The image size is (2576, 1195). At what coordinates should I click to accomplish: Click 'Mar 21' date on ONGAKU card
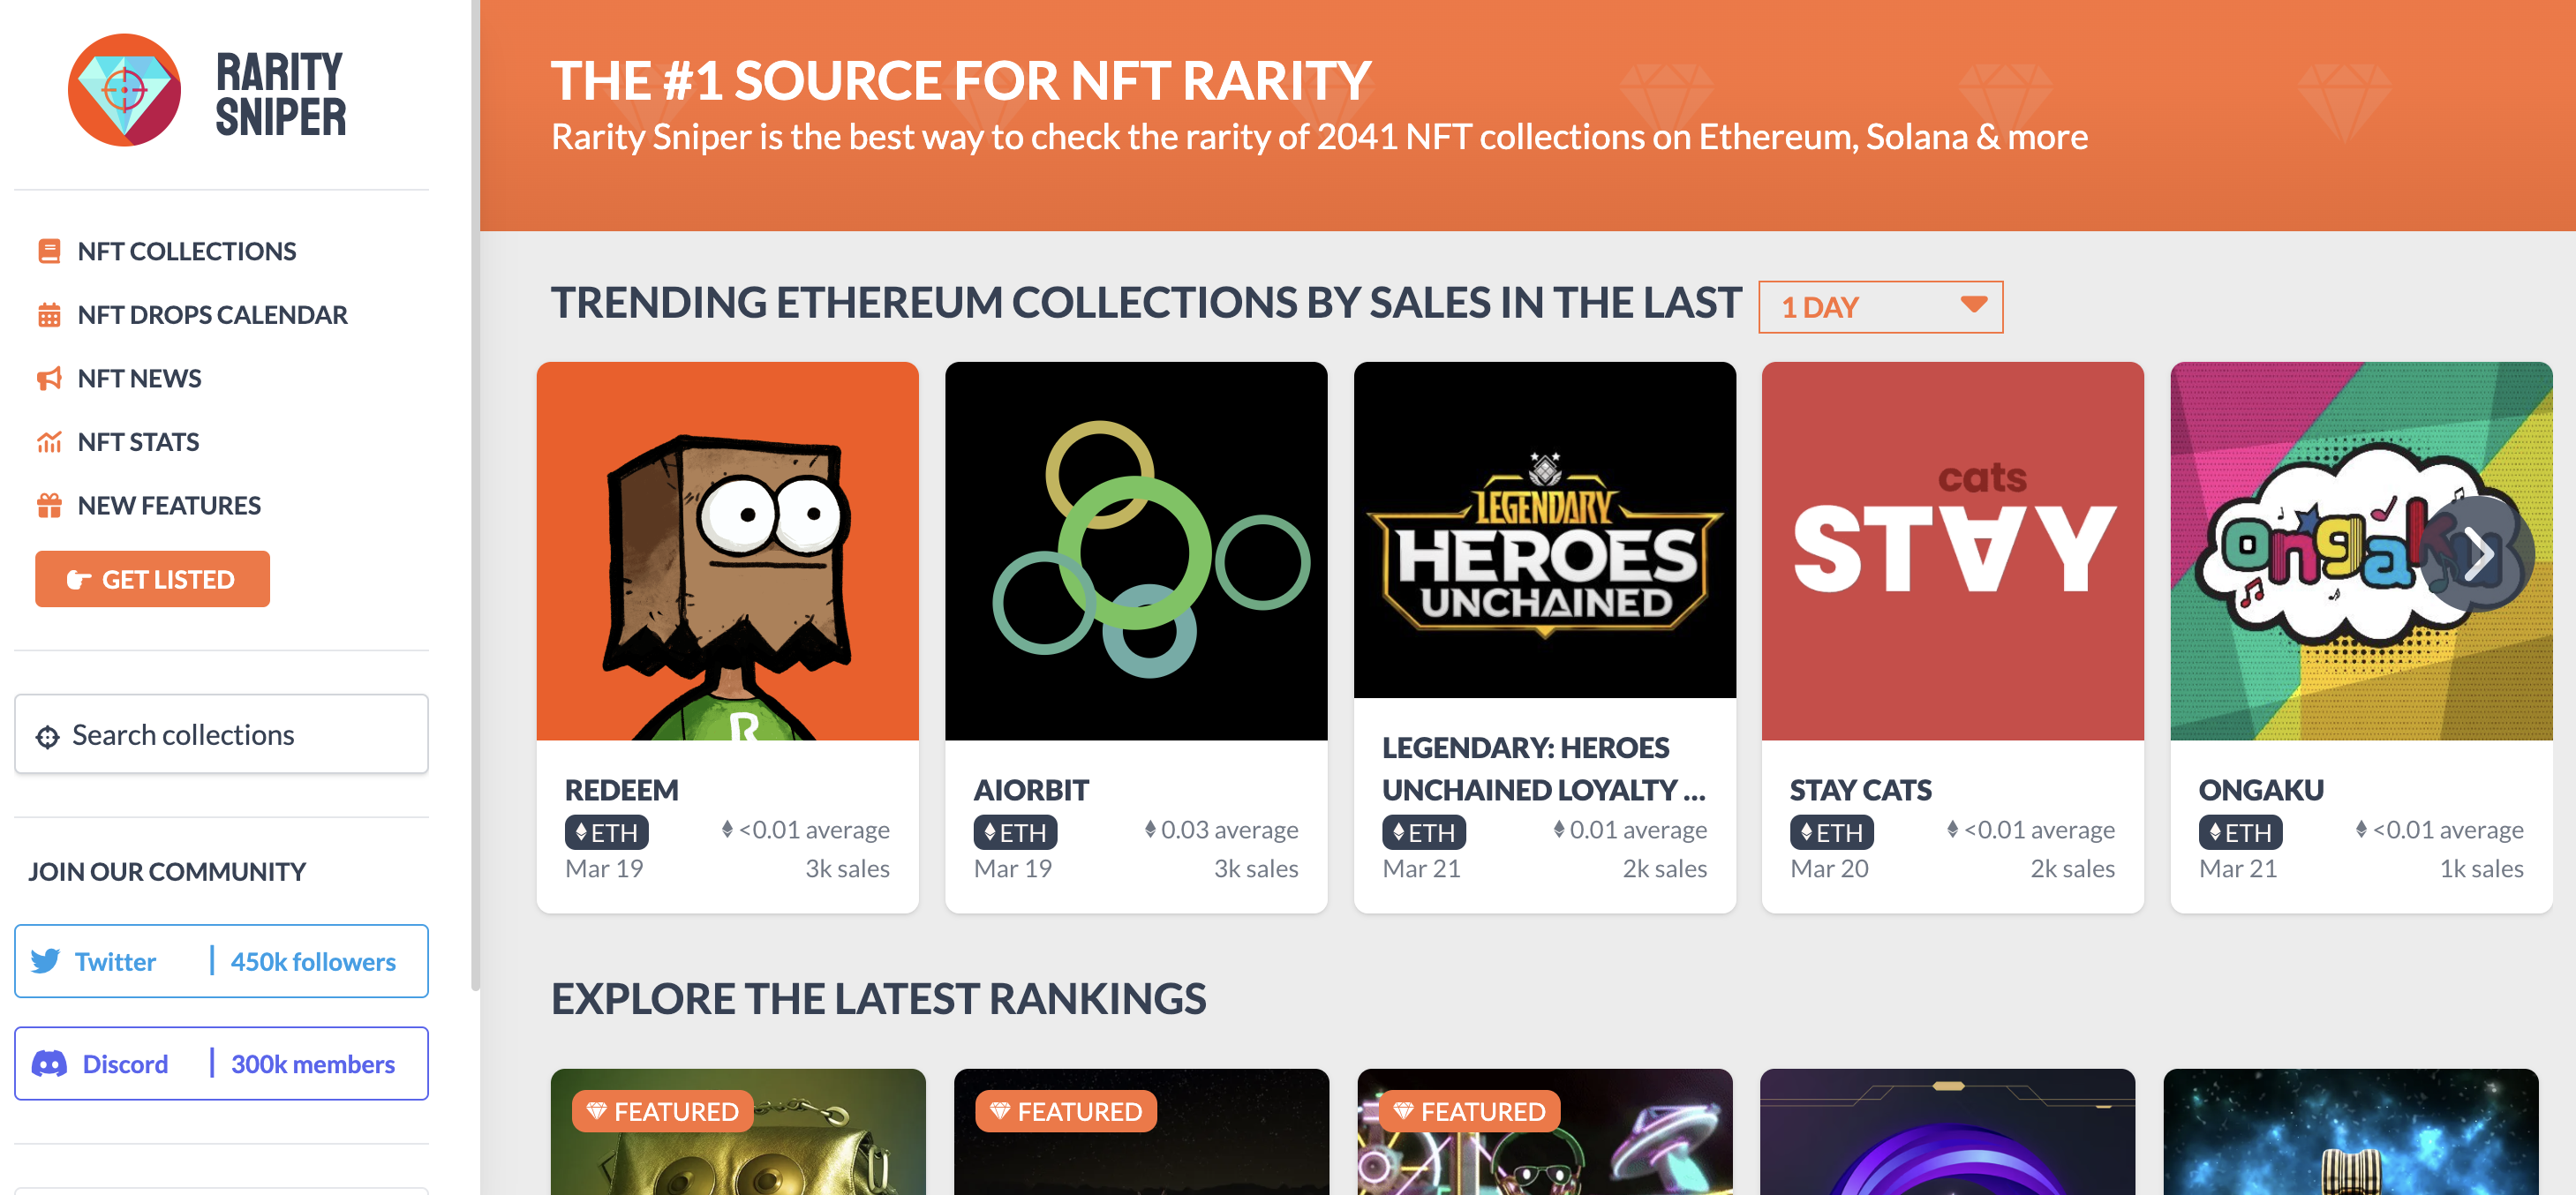click(2238, 868)
